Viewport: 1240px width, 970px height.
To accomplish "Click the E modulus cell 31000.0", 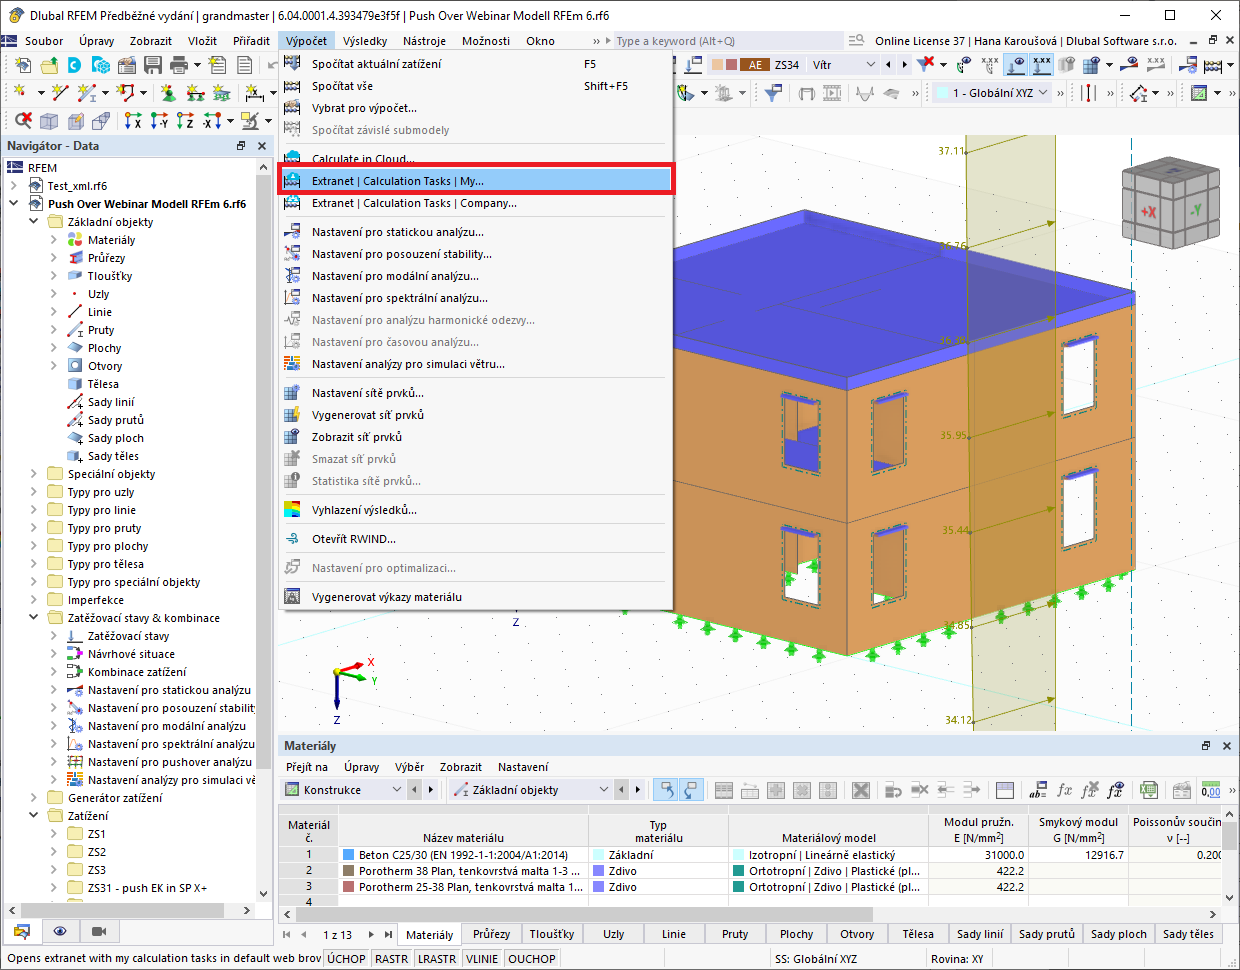I will click(x=977, y=855).
